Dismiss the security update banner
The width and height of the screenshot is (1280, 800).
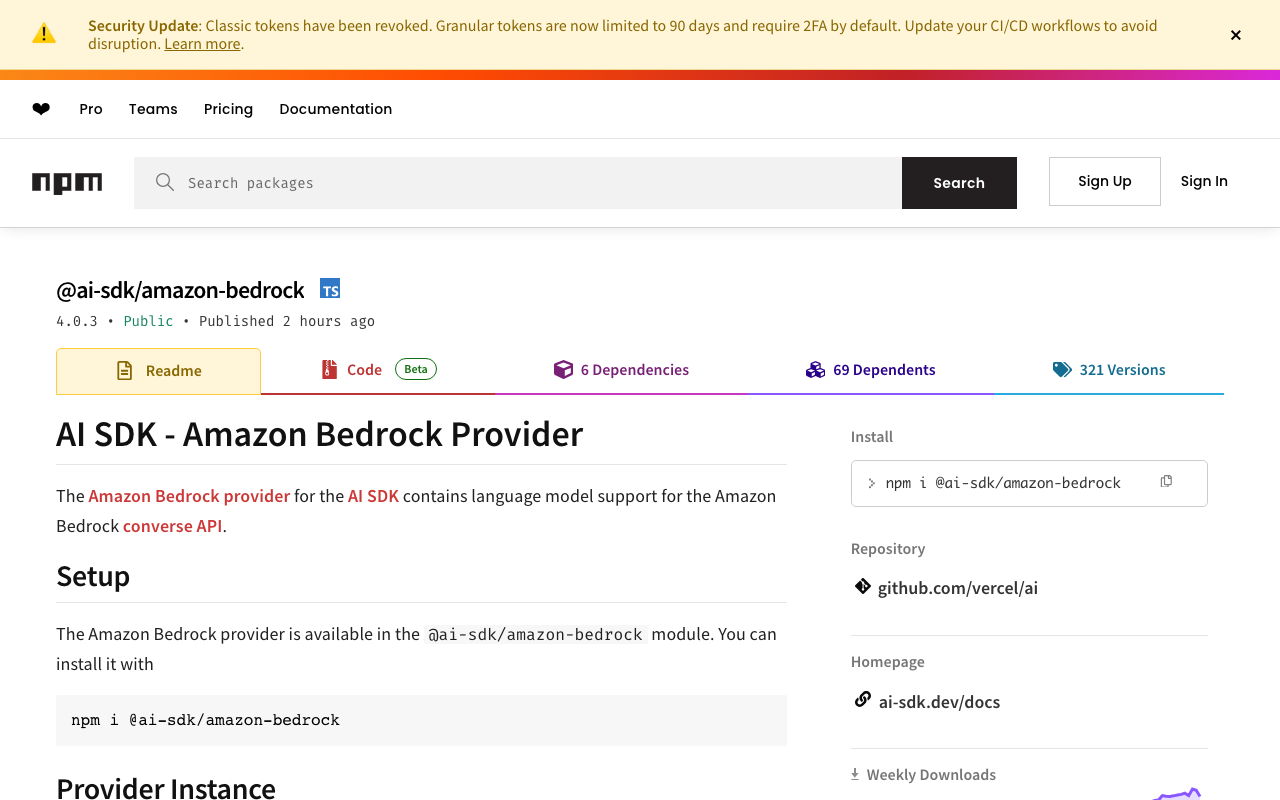click(x=1236, y=35)
